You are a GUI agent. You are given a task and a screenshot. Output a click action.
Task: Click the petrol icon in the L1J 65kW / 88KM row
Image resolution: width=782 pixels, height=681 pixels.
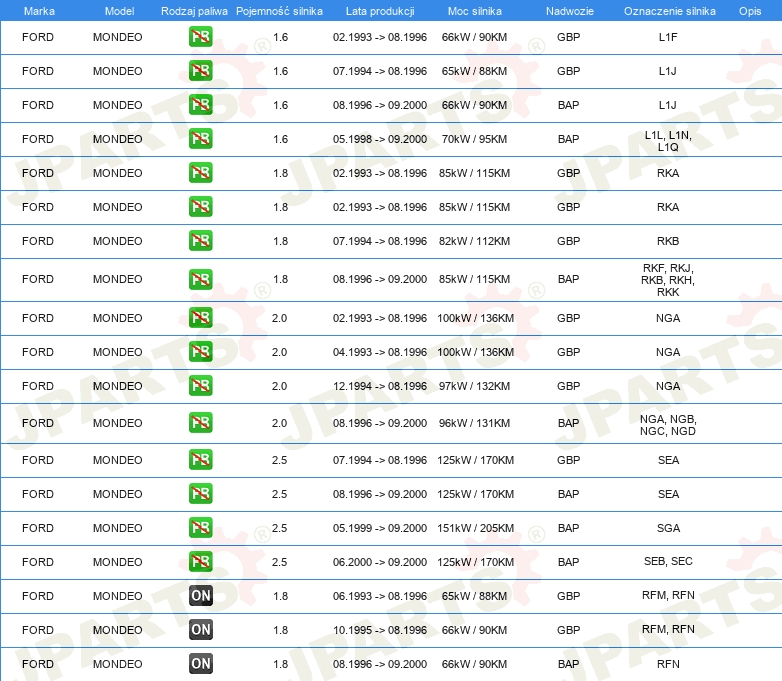[x=200, y=71]
